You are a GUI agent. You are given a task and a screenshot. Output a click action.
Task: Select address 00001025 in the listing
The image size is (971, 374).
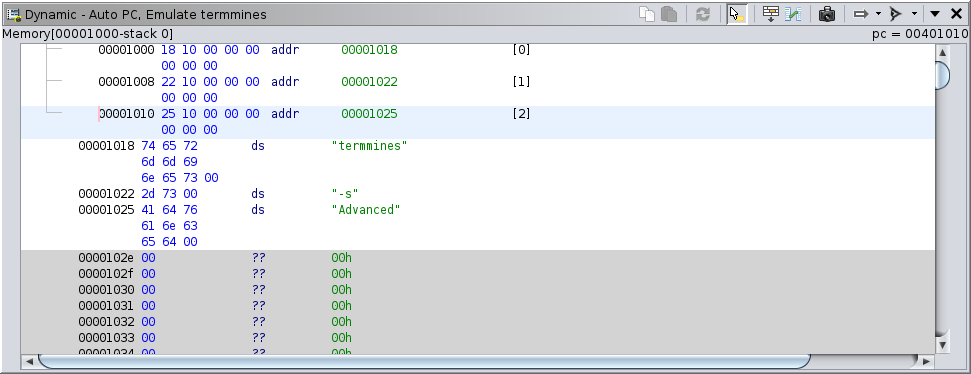pos(106,210)
